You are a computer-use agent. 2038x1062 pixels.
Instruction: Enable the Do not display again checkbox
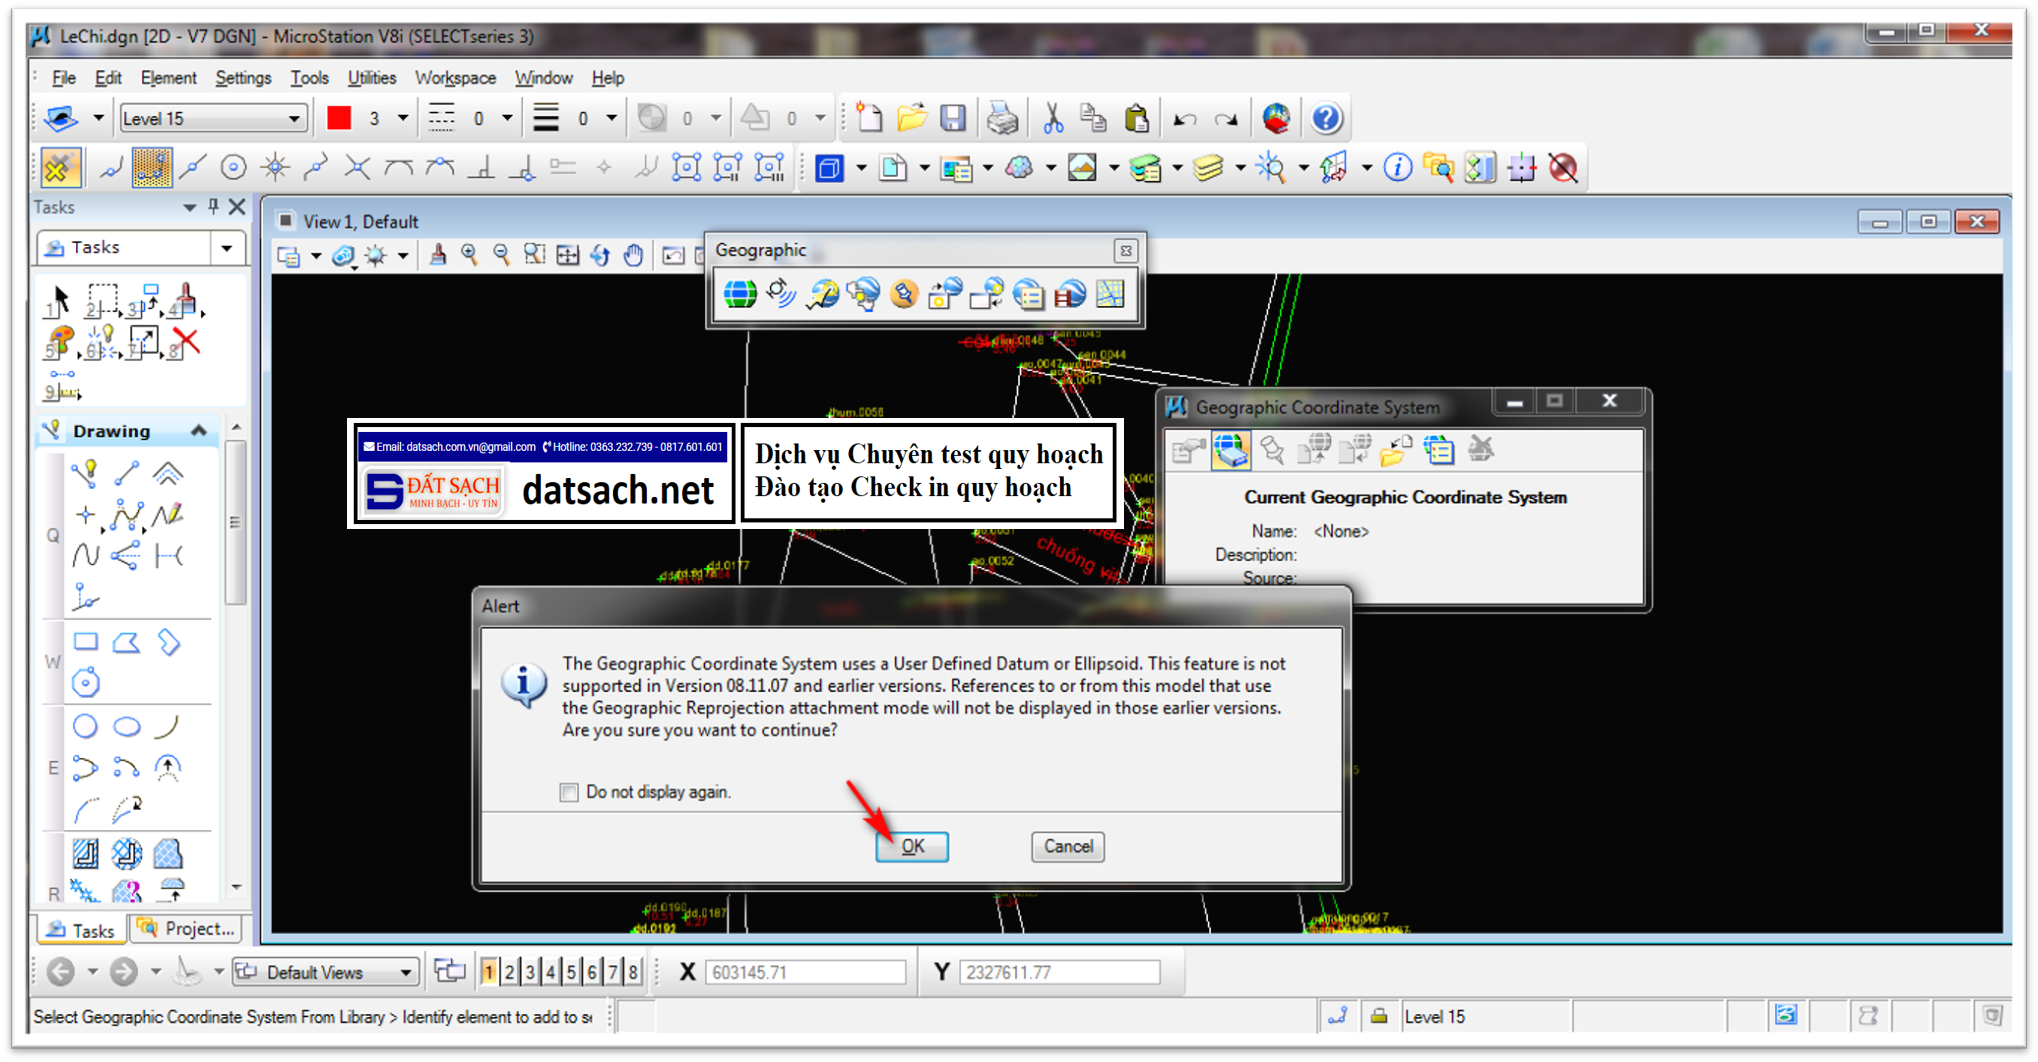click(x=569, y=792)
